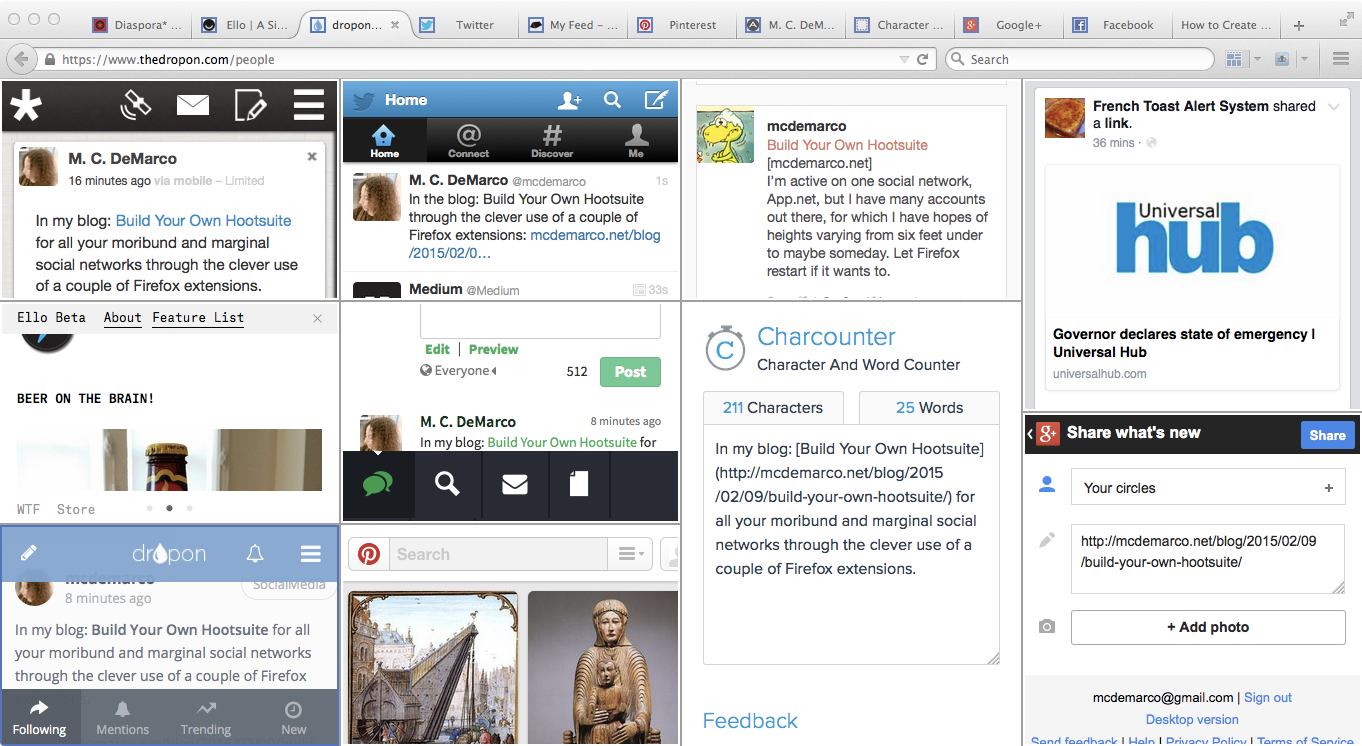Image resolution: width=1362 pixels, height=746 pixels.
Task: Open new browser tab with plus
Action: pyautogui.click(x=1299, y=25)
